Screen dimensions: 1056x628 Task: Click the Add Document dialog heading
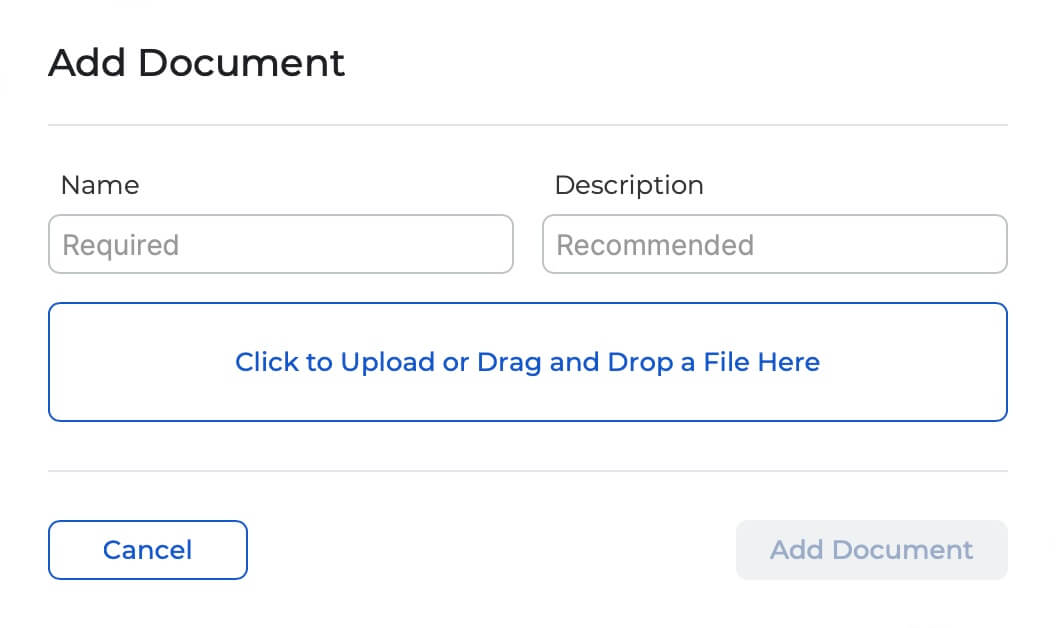[x=196, y=63]
